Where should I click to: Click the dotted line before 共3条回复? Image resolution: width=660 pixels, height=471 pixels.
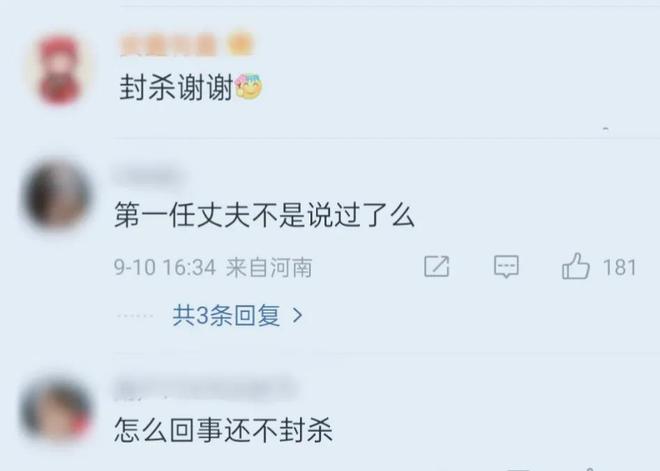[135, 315]
